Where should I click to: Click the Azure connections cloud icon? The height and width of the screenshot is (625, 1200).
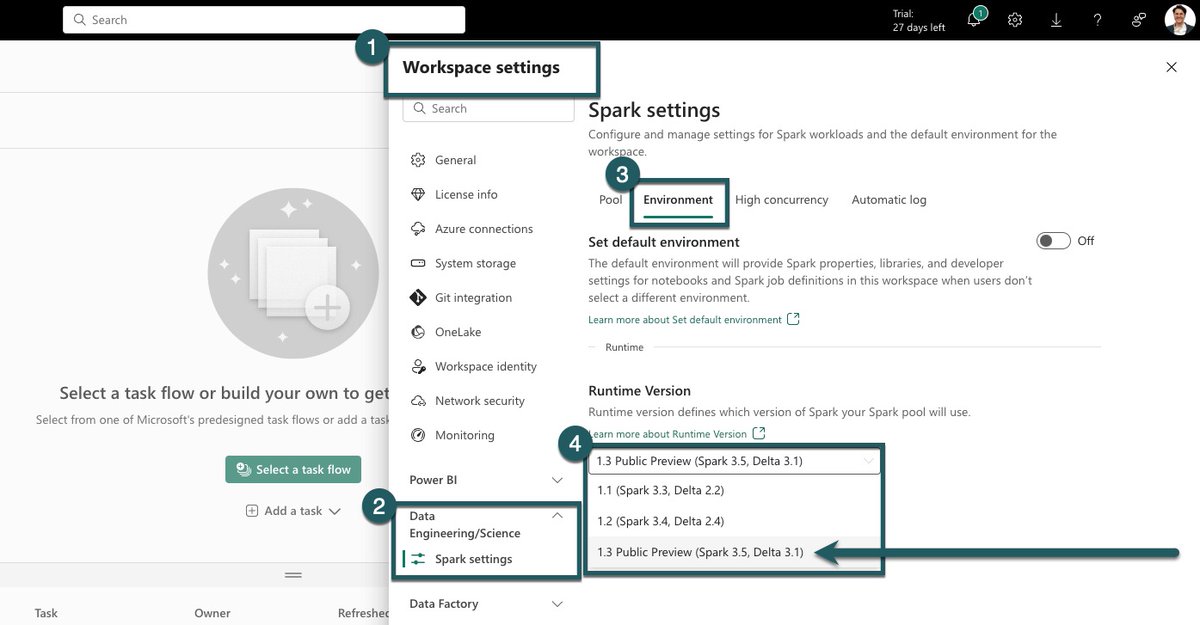[x=418, y=229]
